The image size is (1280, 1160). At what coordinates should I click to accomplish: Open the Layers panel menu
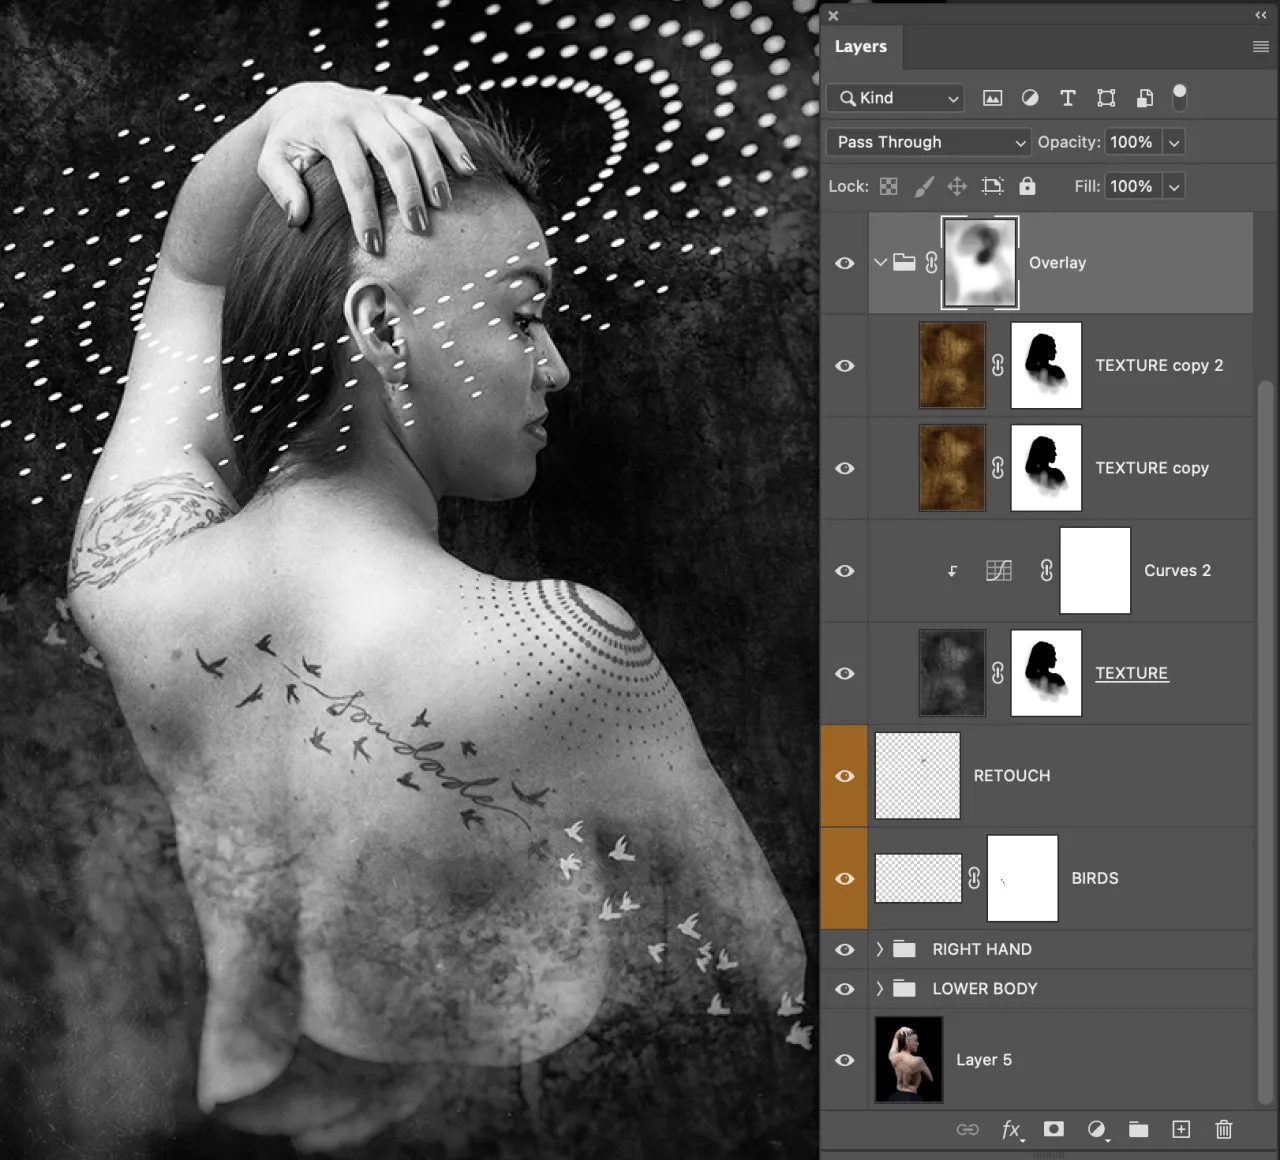[1261, 46]
